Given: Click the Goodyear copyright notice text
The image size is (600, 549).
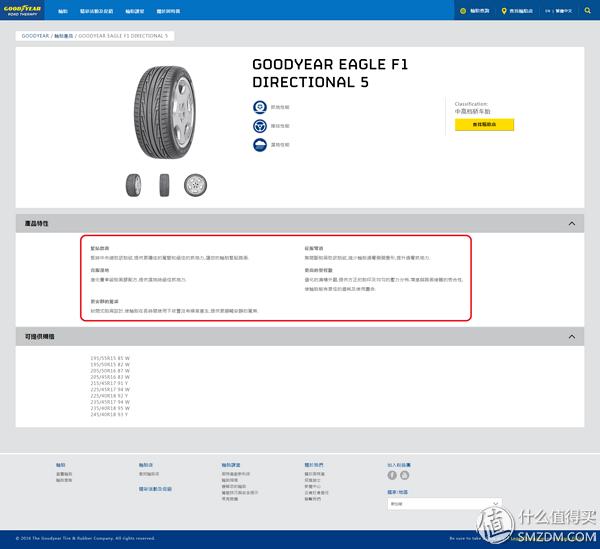Looking at the screenshot, I should [85, 538].
